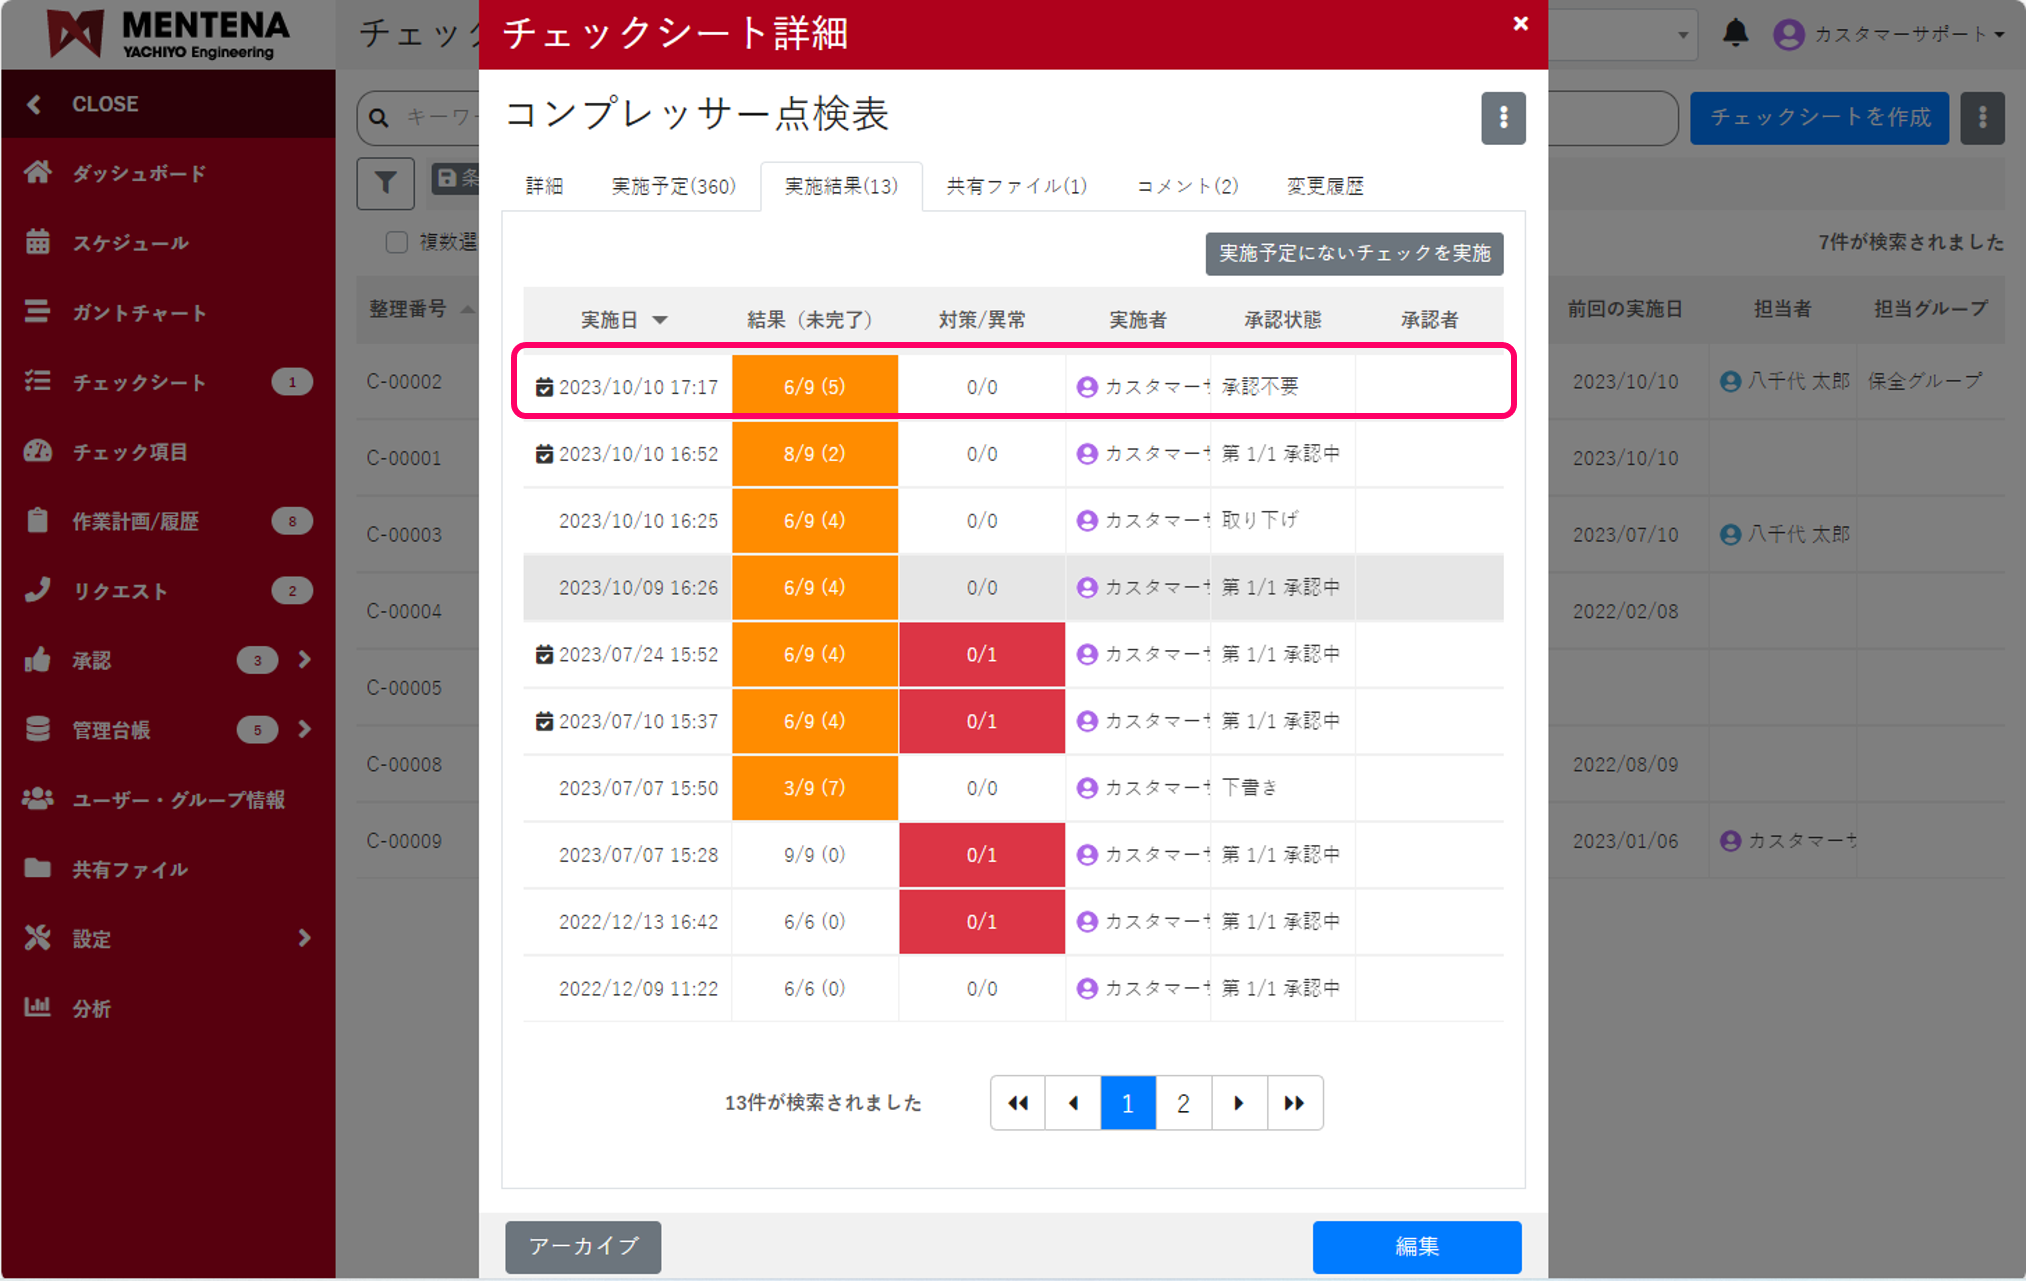This screenshot has width=2026, height=1281.
Task: Open the dashboard from the sidebar
Action: click(x=138, y=173)
